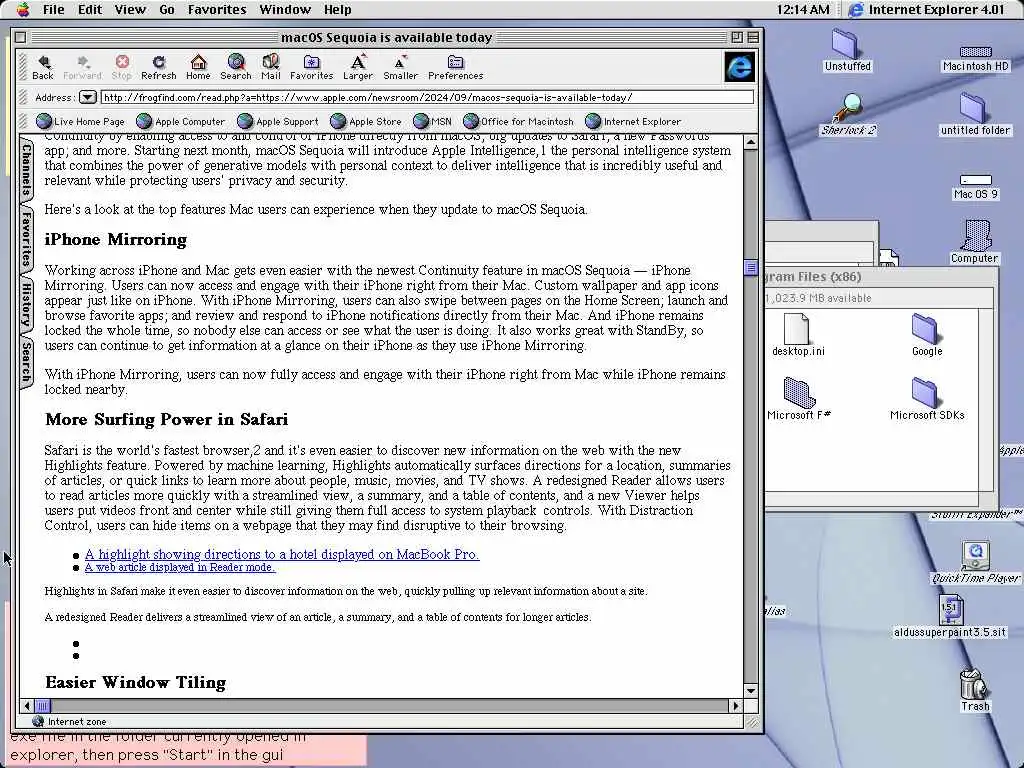Click the vertical scrollbar thumb
Image resolution: width=1024 pixels, height=768 pixels.
pyautogui.click(x=750, y=267)
